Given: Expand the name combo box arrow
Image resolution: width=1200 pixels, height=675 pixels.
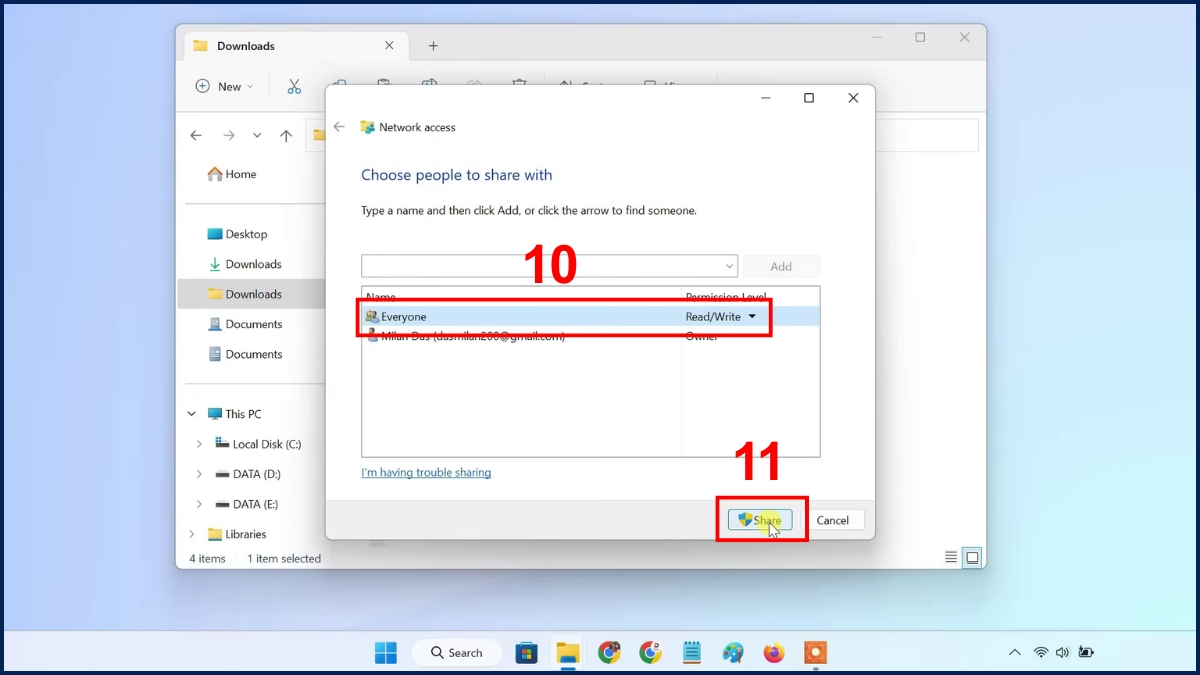Looking at the screenshot, I should [x=728, y=266].
